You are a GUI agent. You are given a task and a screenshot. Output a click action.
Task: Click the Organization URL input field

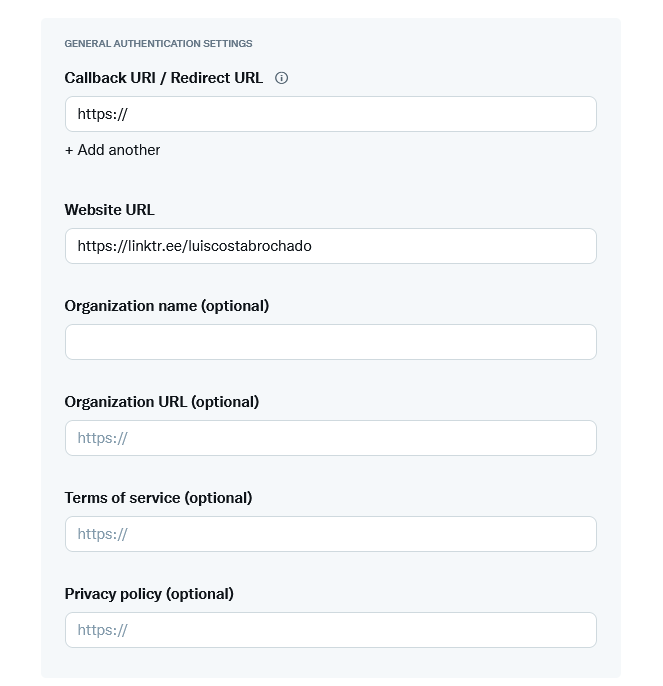pyautogui.click(x=330, y=438)
